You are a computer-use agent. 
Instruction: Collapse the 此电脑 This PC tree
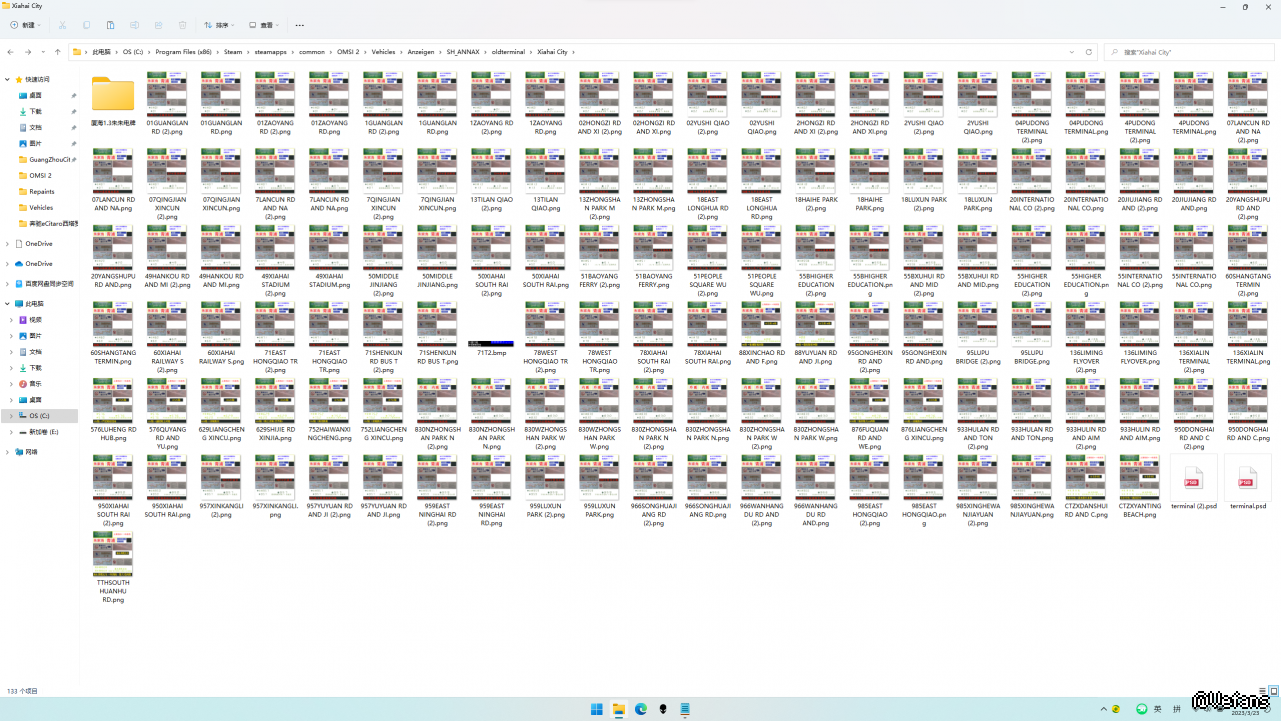click(7, 303)
